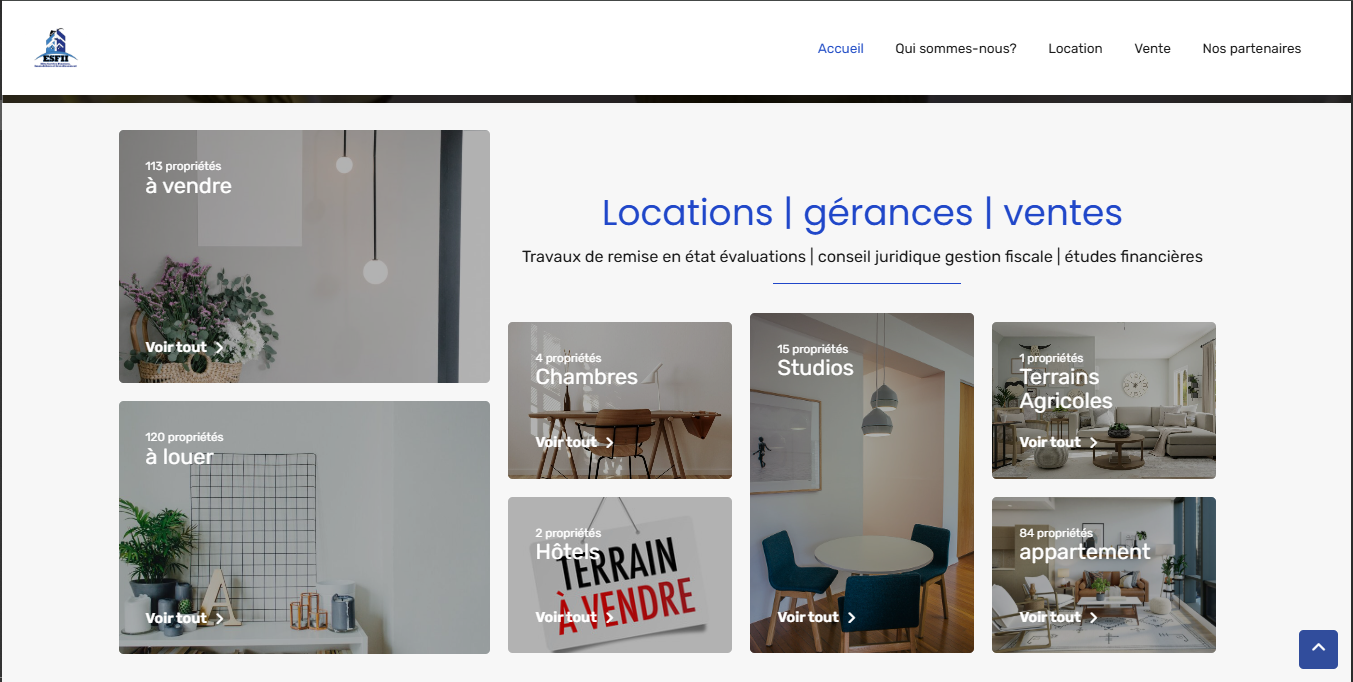Open the 'Qui sommes-nous?' menu item

pos(956,48)
